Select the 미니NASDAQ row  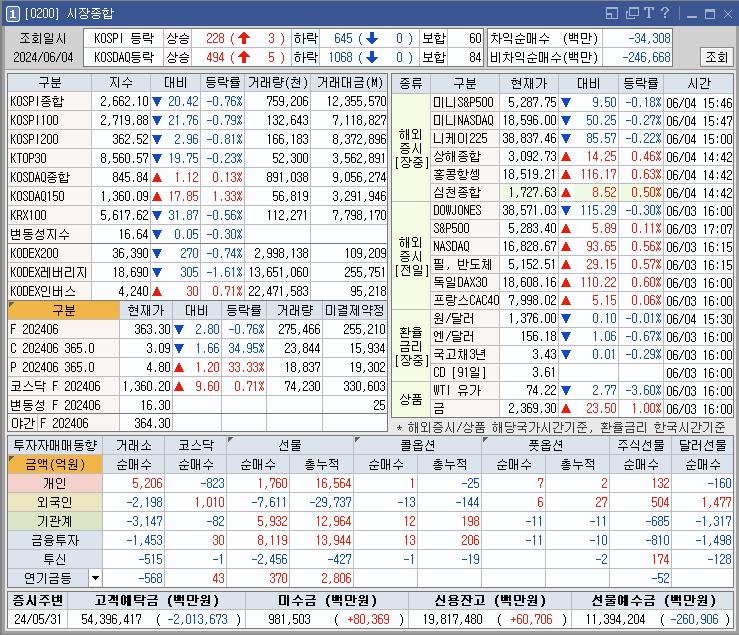point(582,120)
